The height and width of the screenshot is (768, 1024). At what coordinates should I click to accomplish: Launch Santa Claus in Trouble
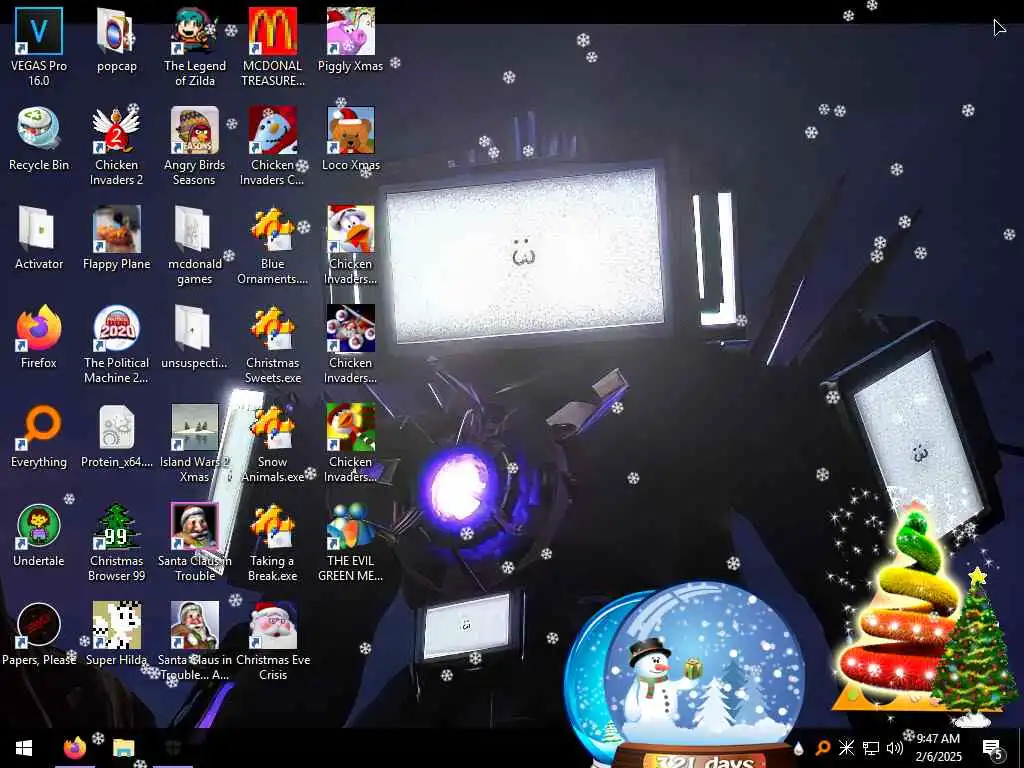pos(195,543)
